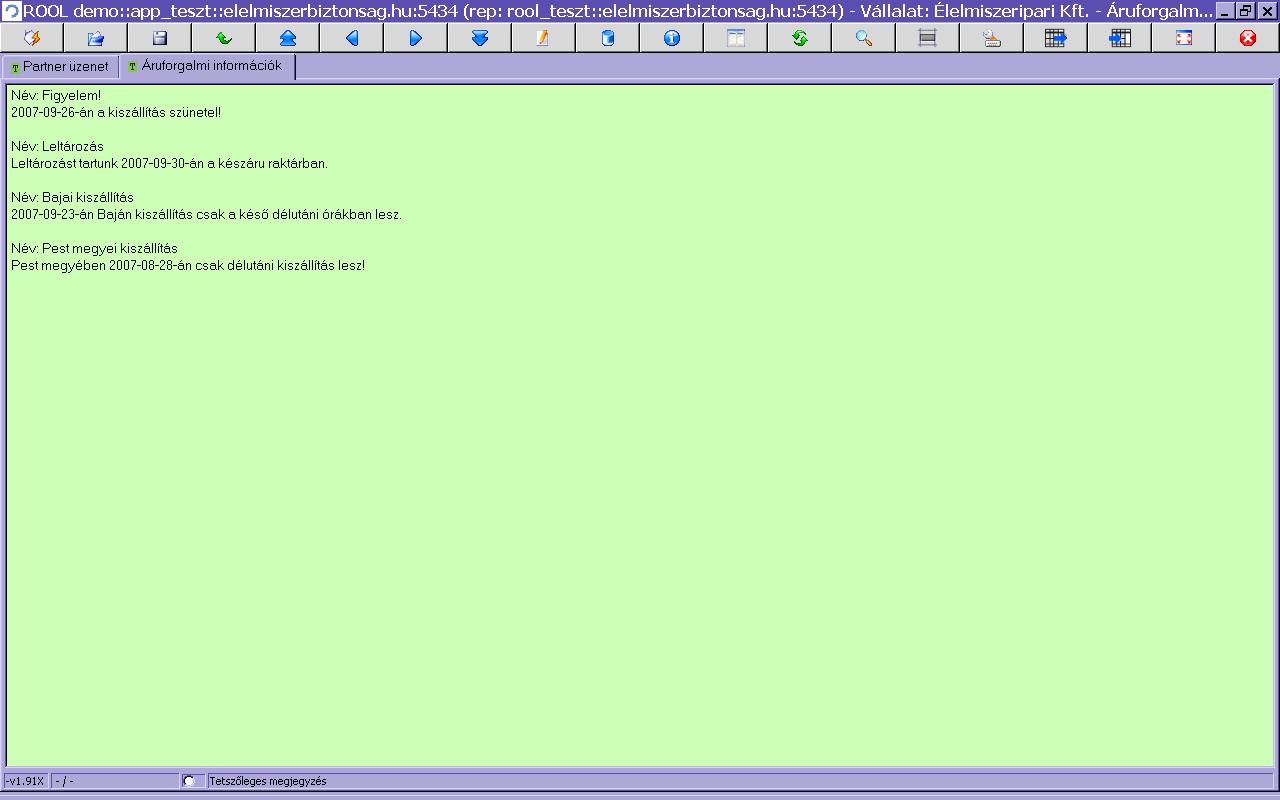Open search with the magnifying glass icon
The height and width of the screenshot is (800, 1280).
(x=863, y=38)
